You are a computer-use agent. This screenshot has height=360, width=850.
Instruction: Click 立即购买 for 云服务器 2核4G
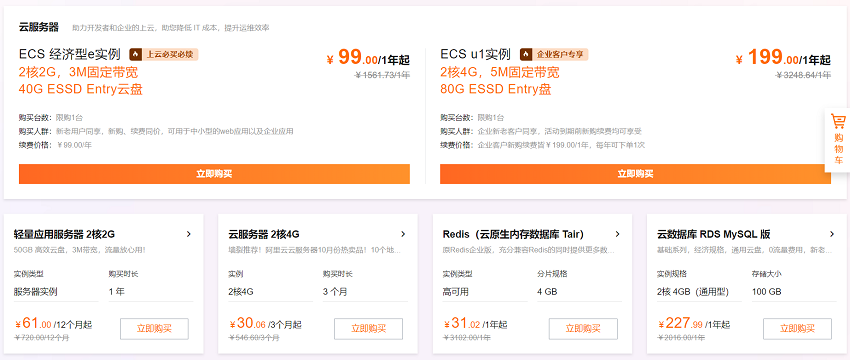tap(369, 329)
